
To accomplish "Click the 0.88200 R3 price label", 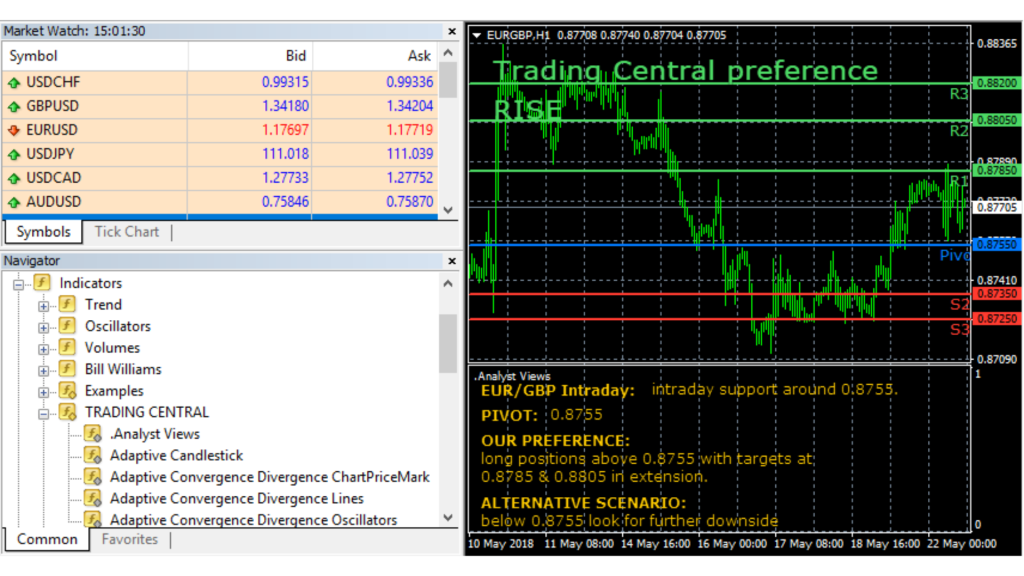I will (x=997, y=83).
